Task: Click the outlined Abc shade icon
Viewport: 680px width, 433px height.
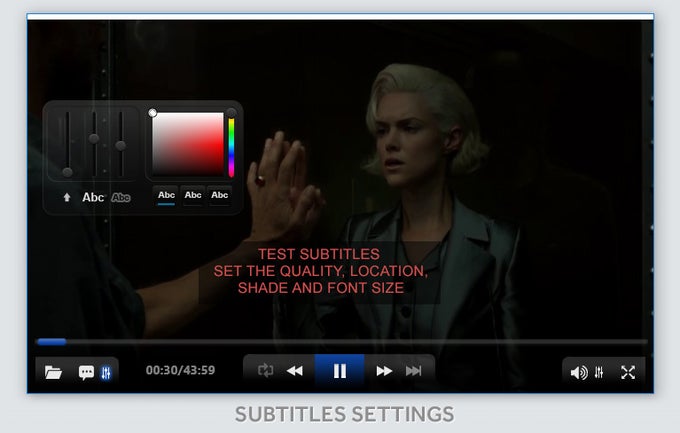Action: [121, 198]
